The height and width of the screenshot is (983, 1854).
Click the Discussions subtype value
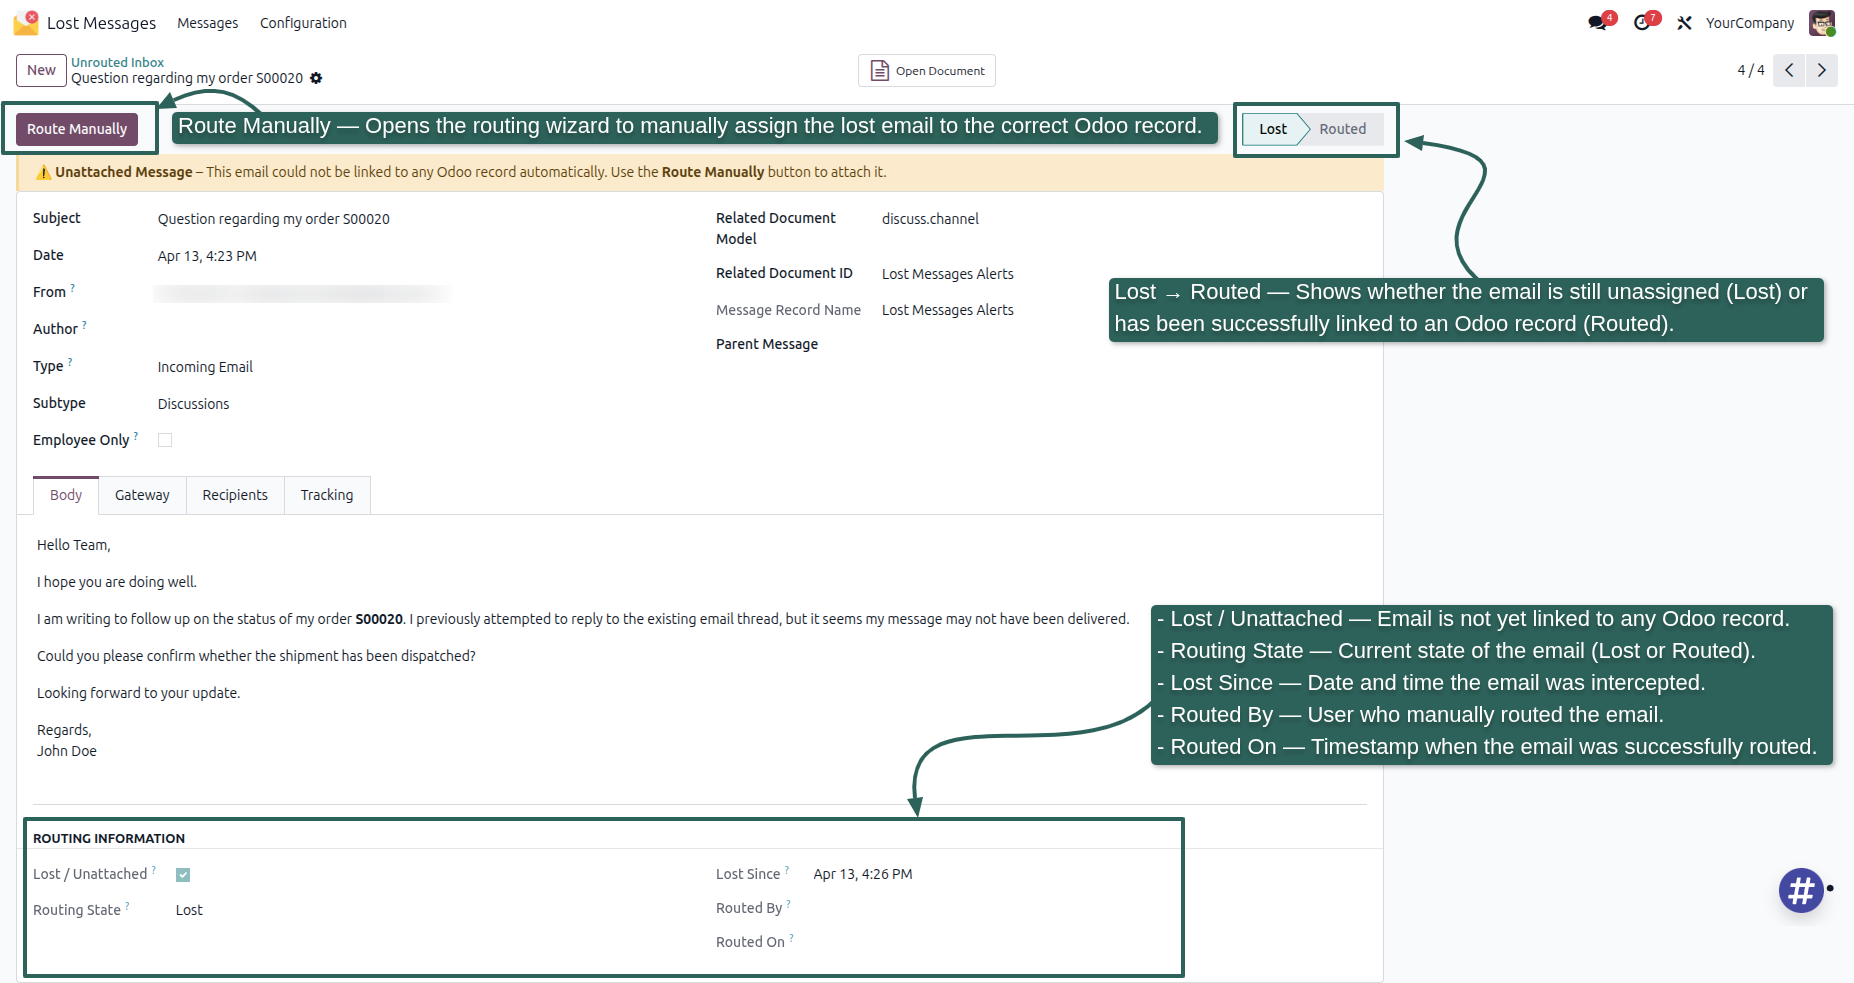point(193,404)
